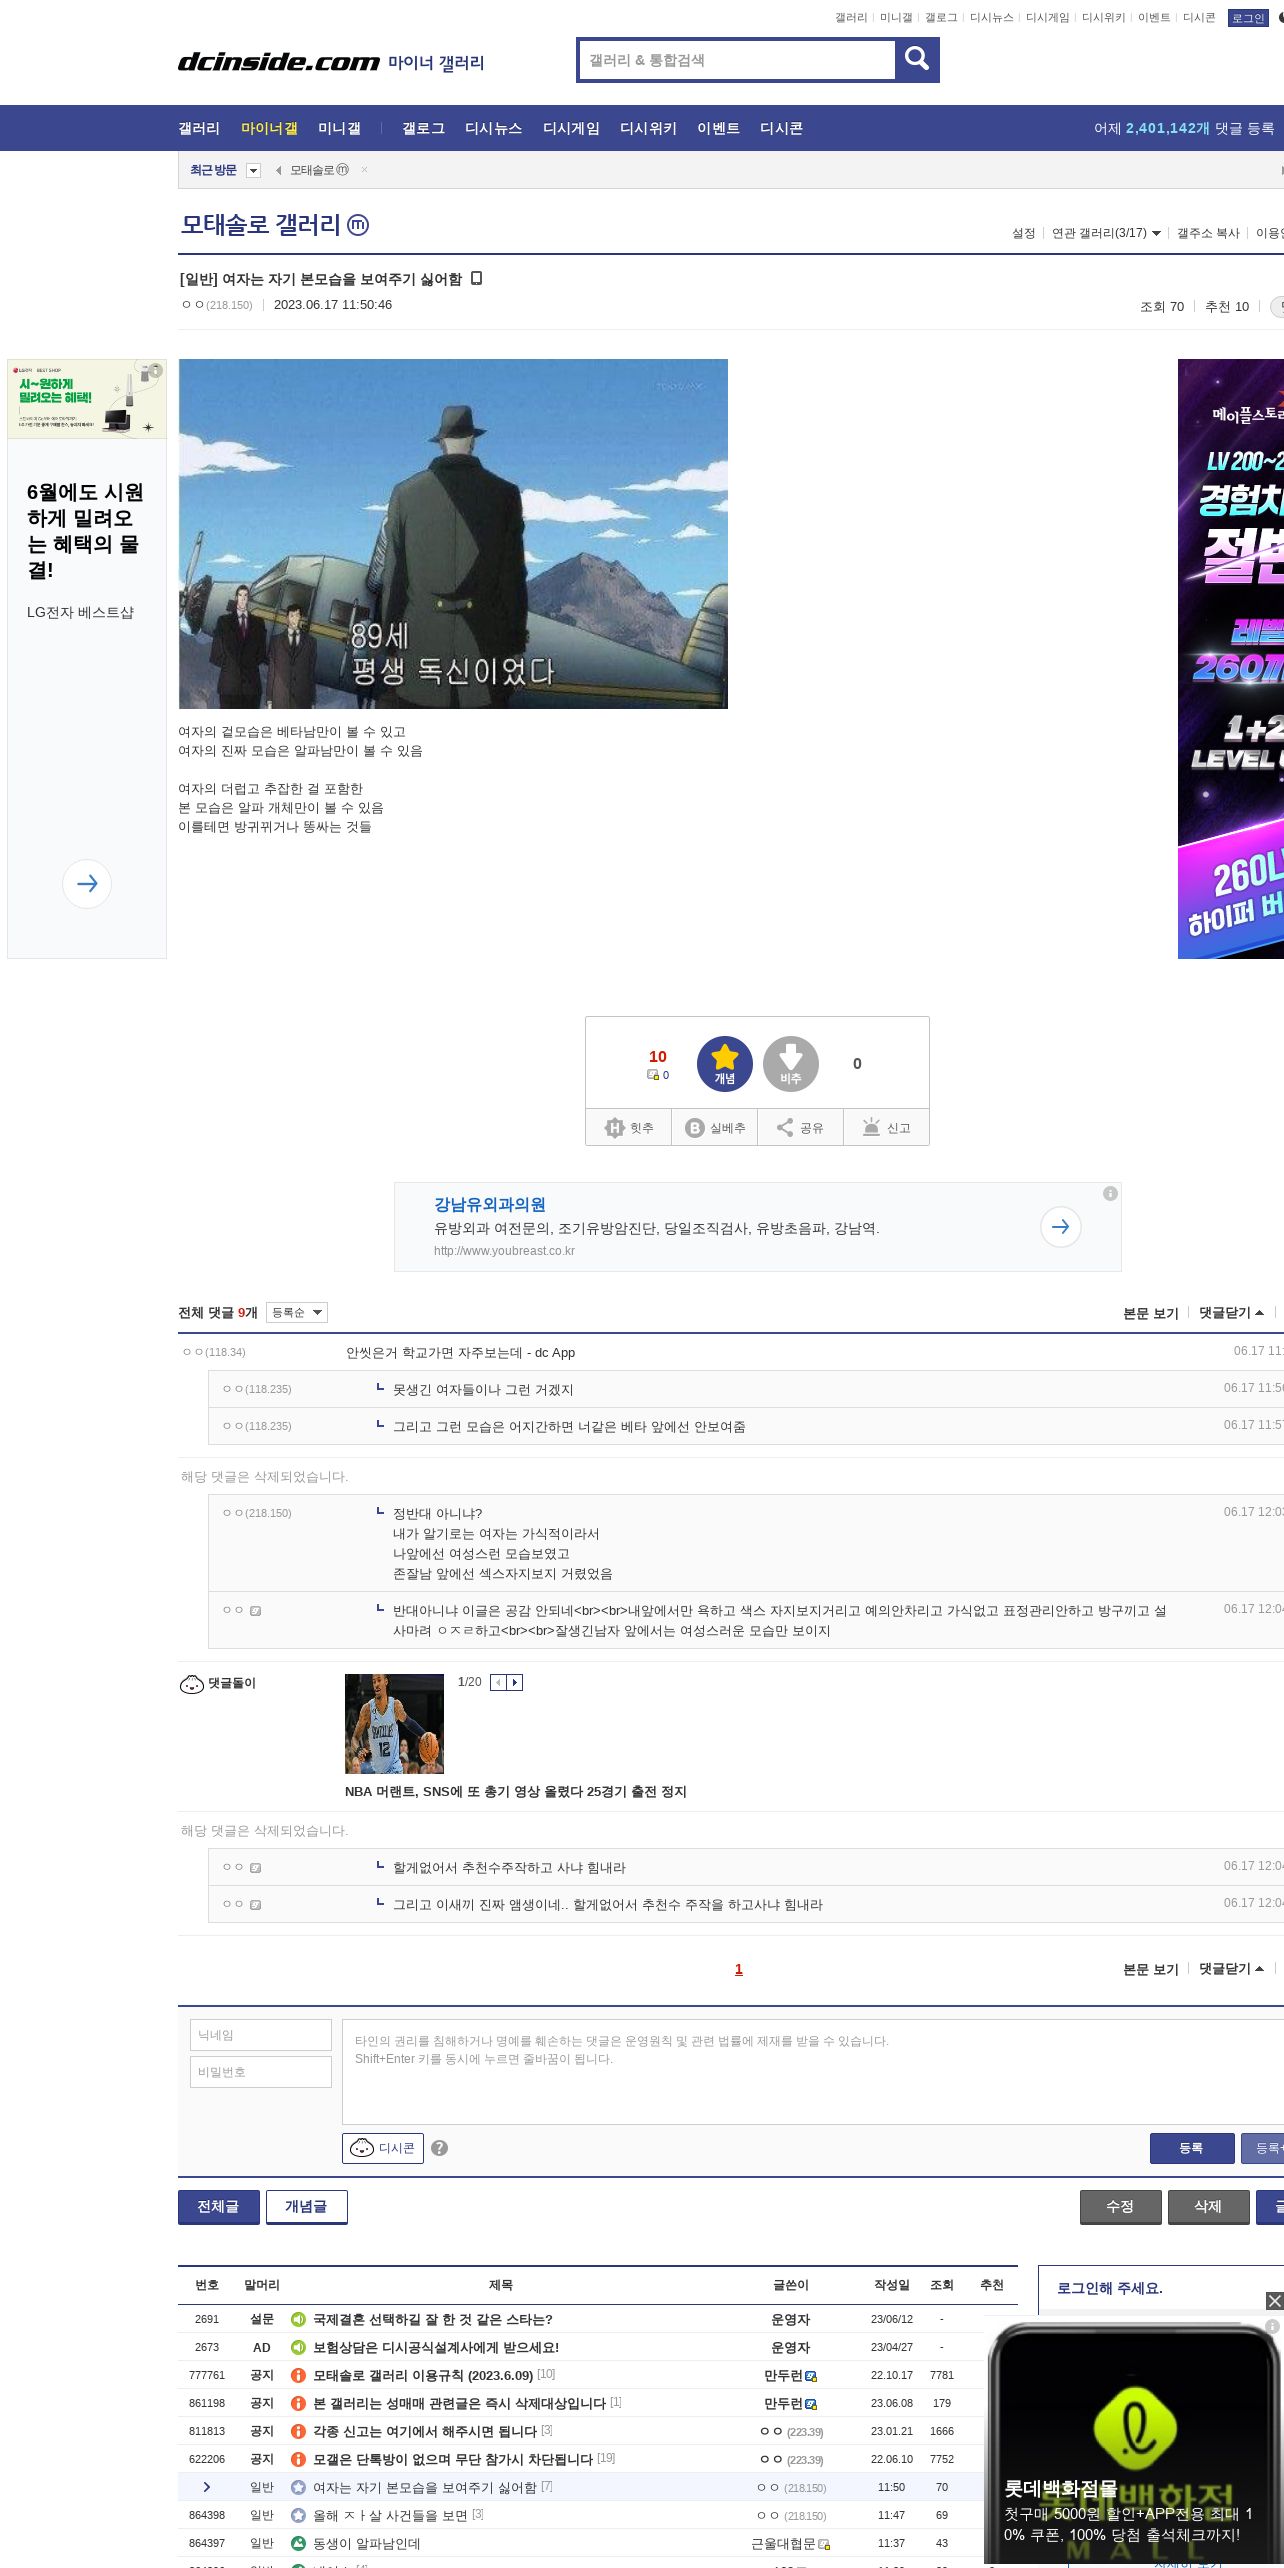Screen dimensions: 1284x2568
Task: Click the mobile icon next to post title
Action: coord(476,278)
